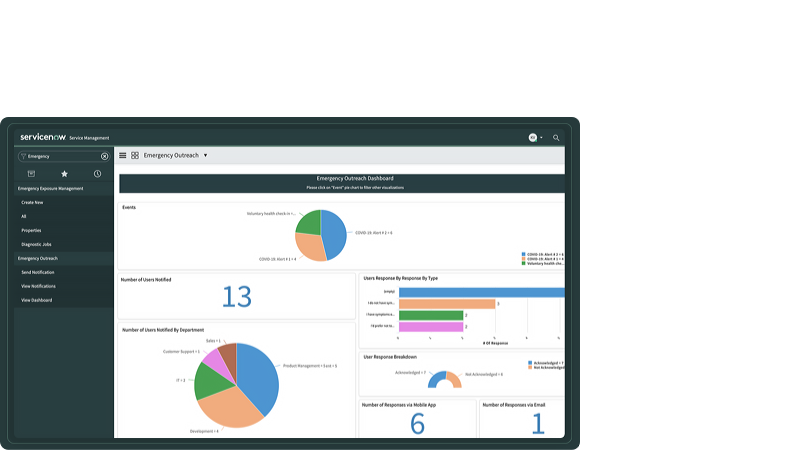Click the Acknowledged blue donut segment

point(435,379)
